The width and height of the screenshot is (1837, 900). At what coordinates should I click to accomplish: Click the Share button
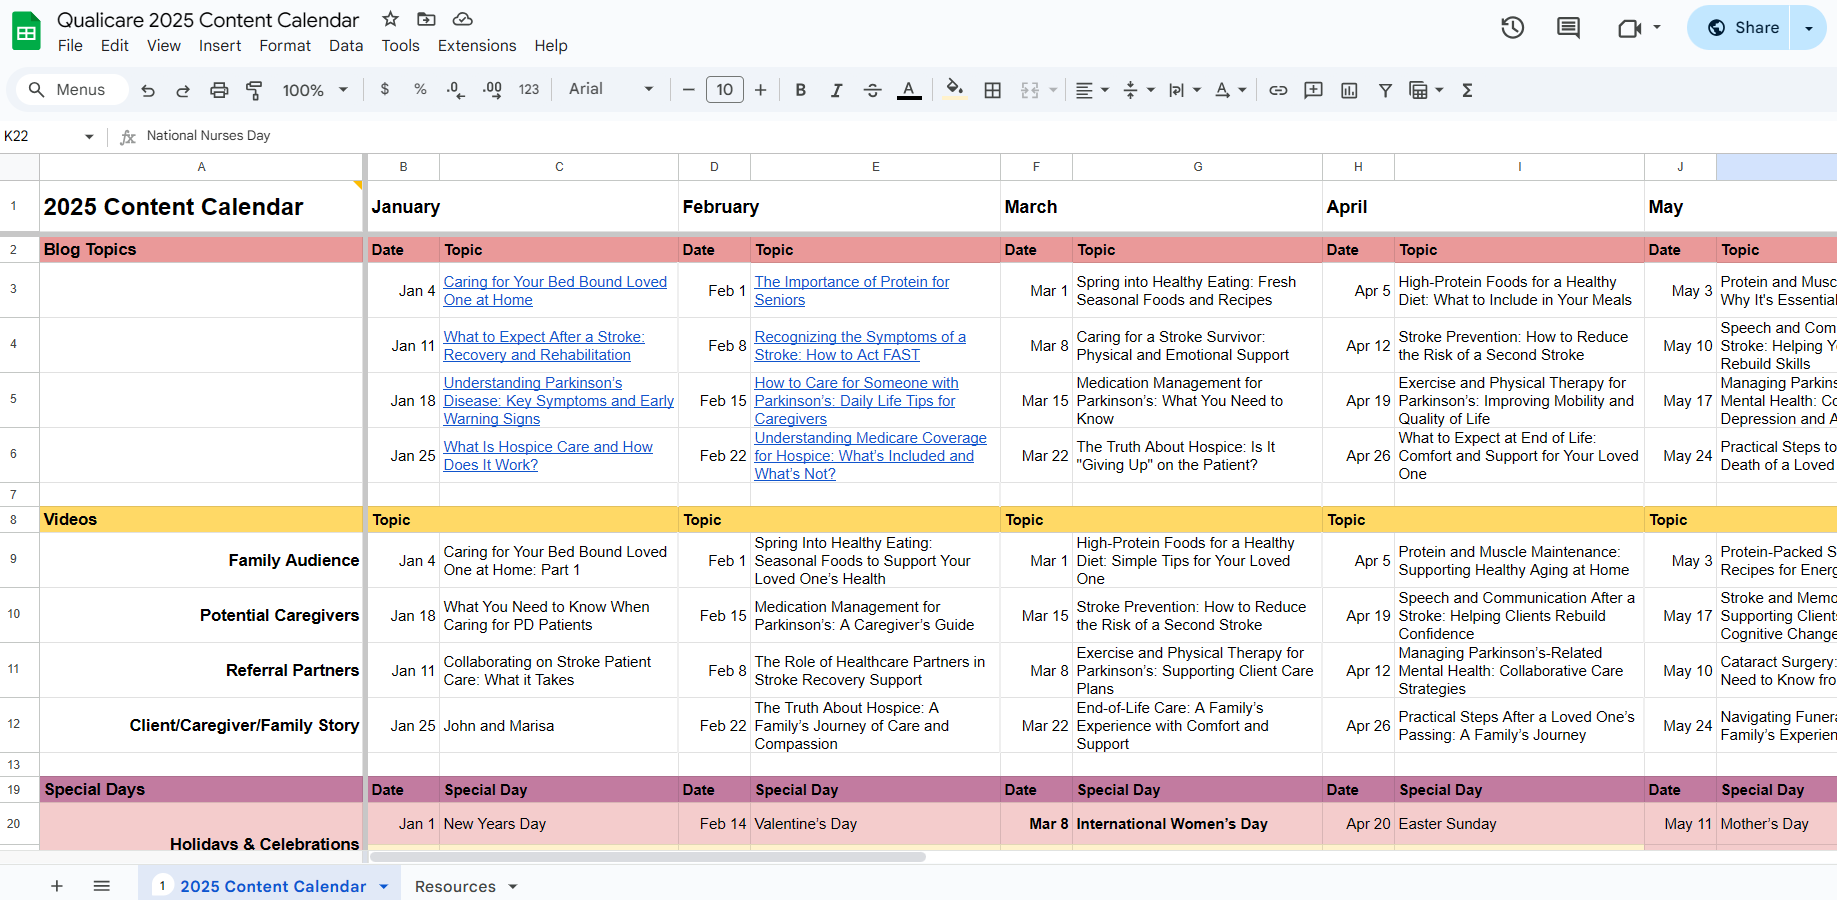[x=1743, y=28]
